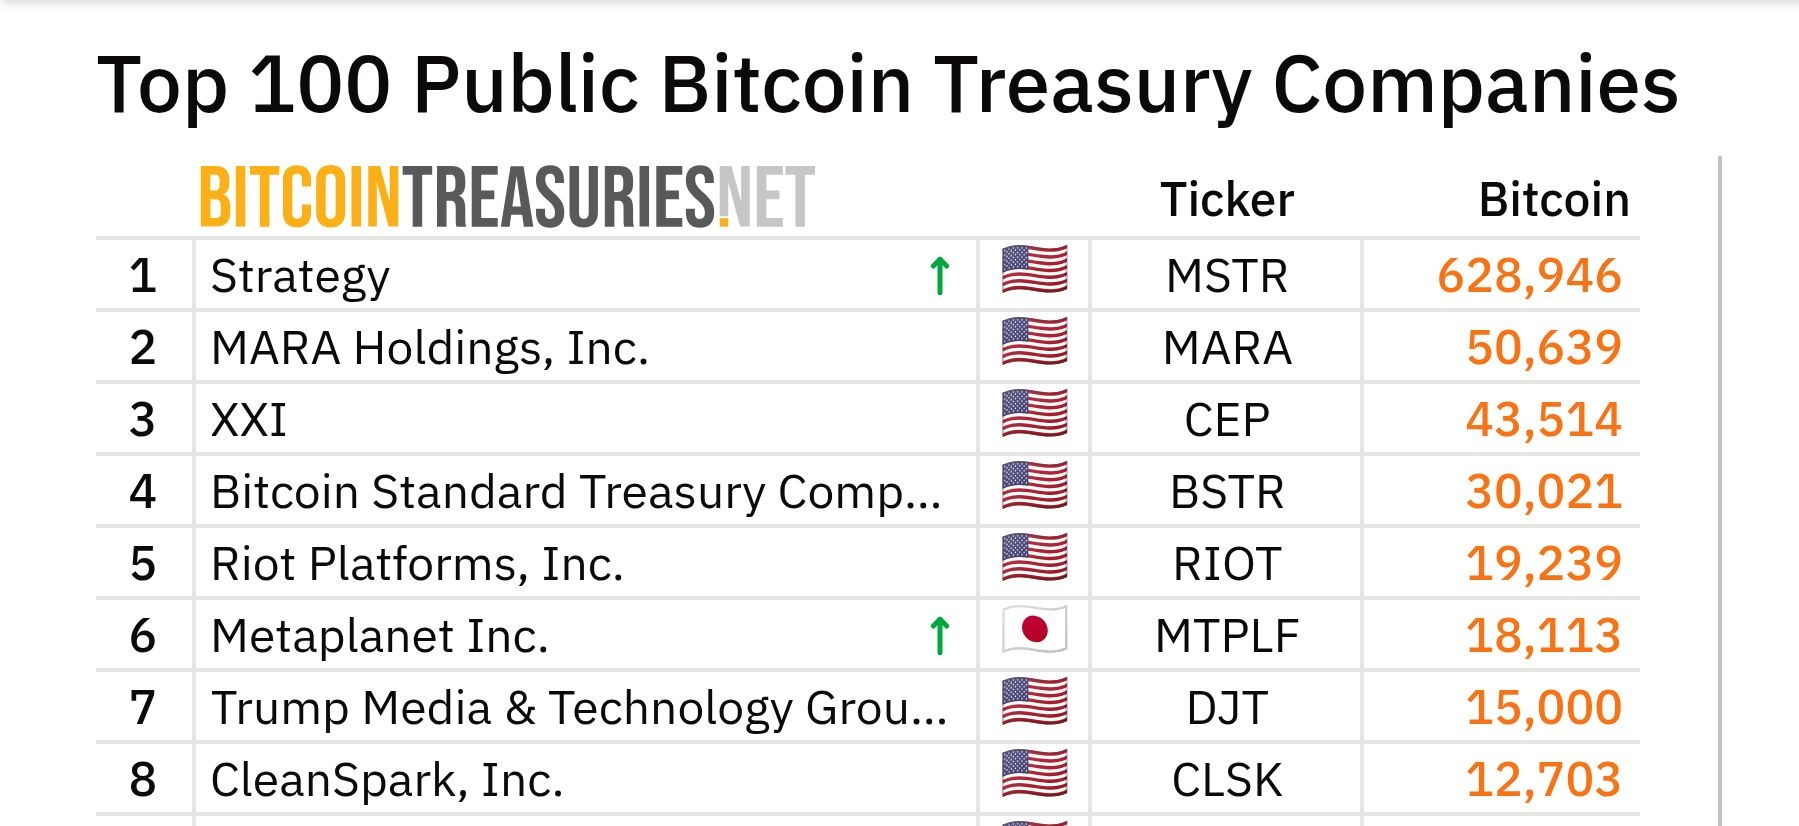Click the BitcoinTreasuries.NET logo
This screenshot has width=1799, height=826.
(x=507, y=197)
